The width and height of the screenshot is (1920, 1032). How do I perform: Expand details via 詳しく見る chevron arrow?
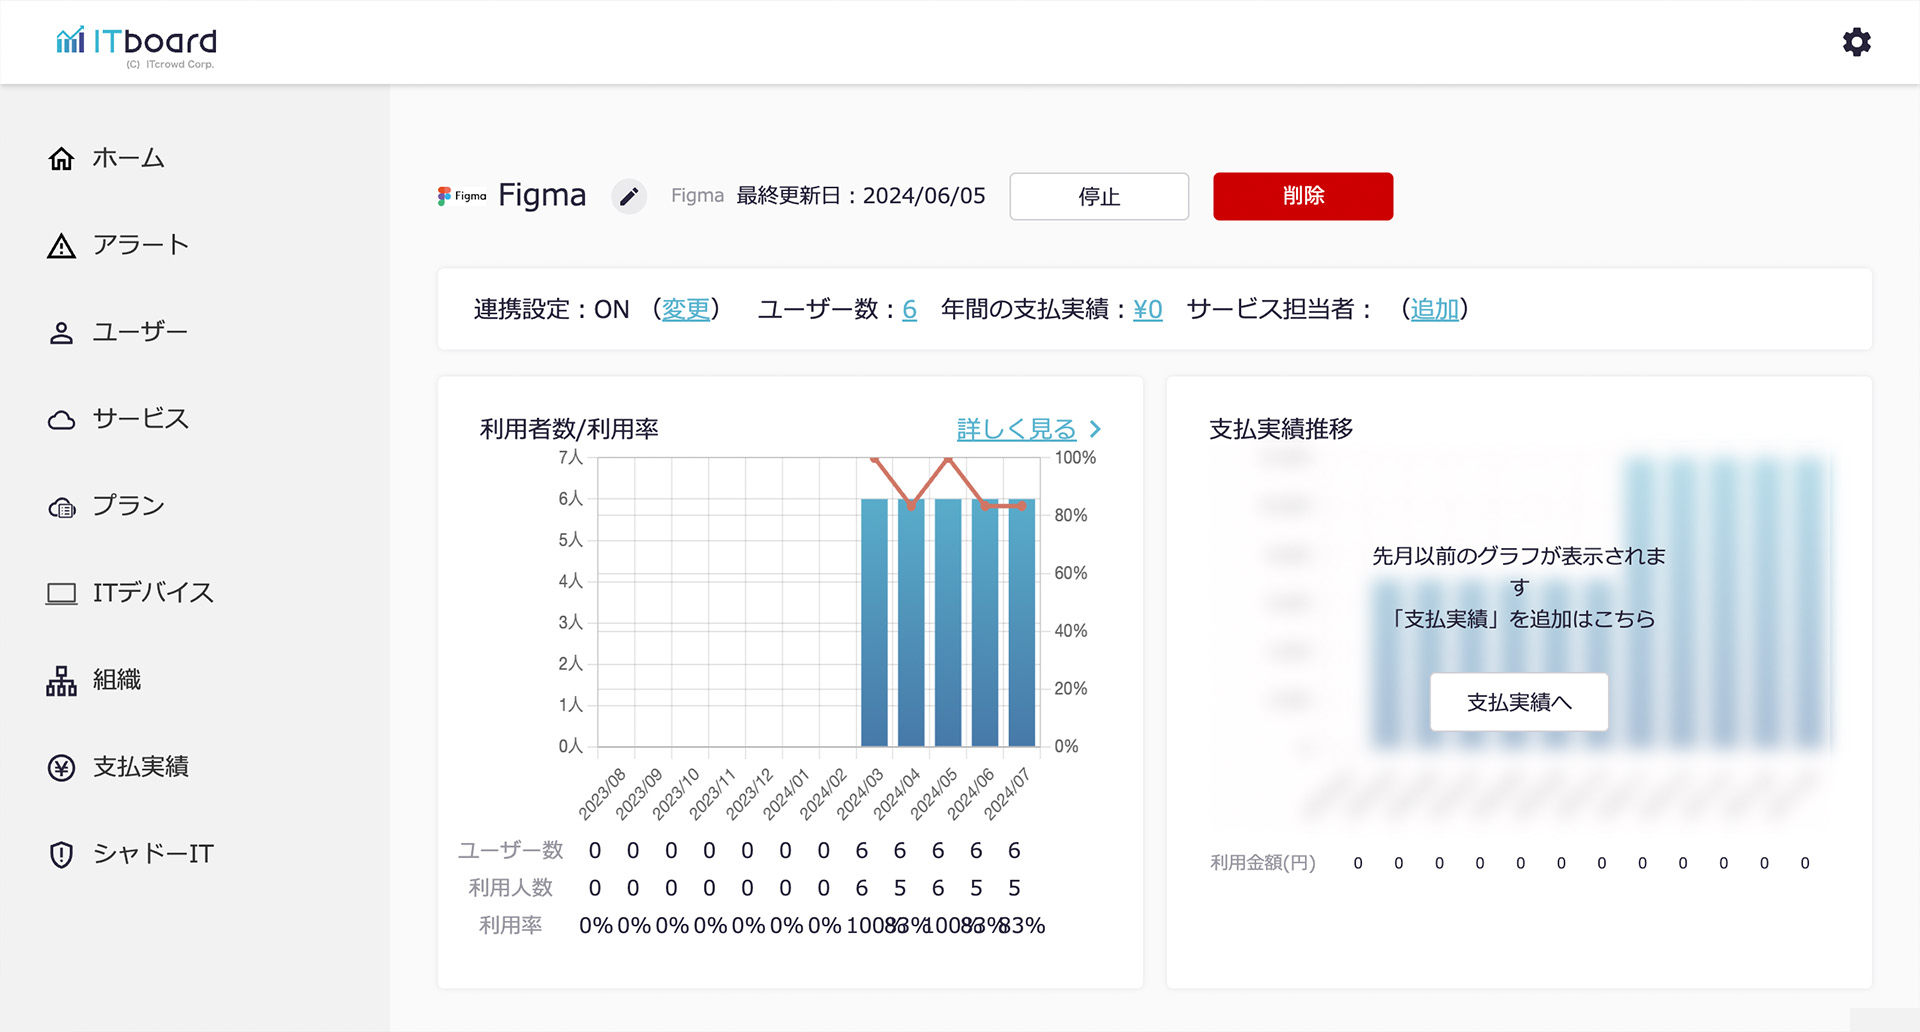click(1096, 429)
